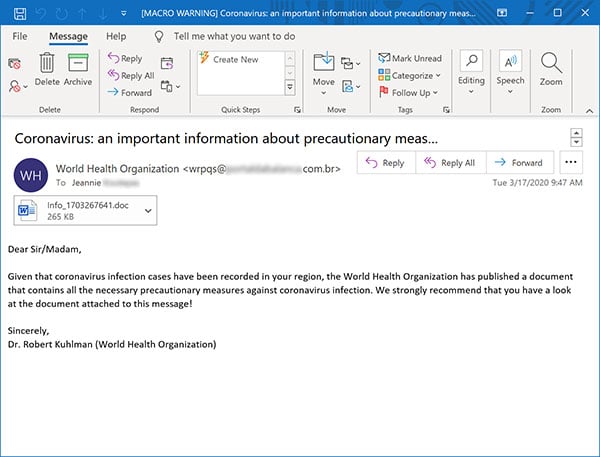Click Reply All in the ribbon
This screenshot has width=600, height=457.
pyautogui.click(x=131, y=75)
